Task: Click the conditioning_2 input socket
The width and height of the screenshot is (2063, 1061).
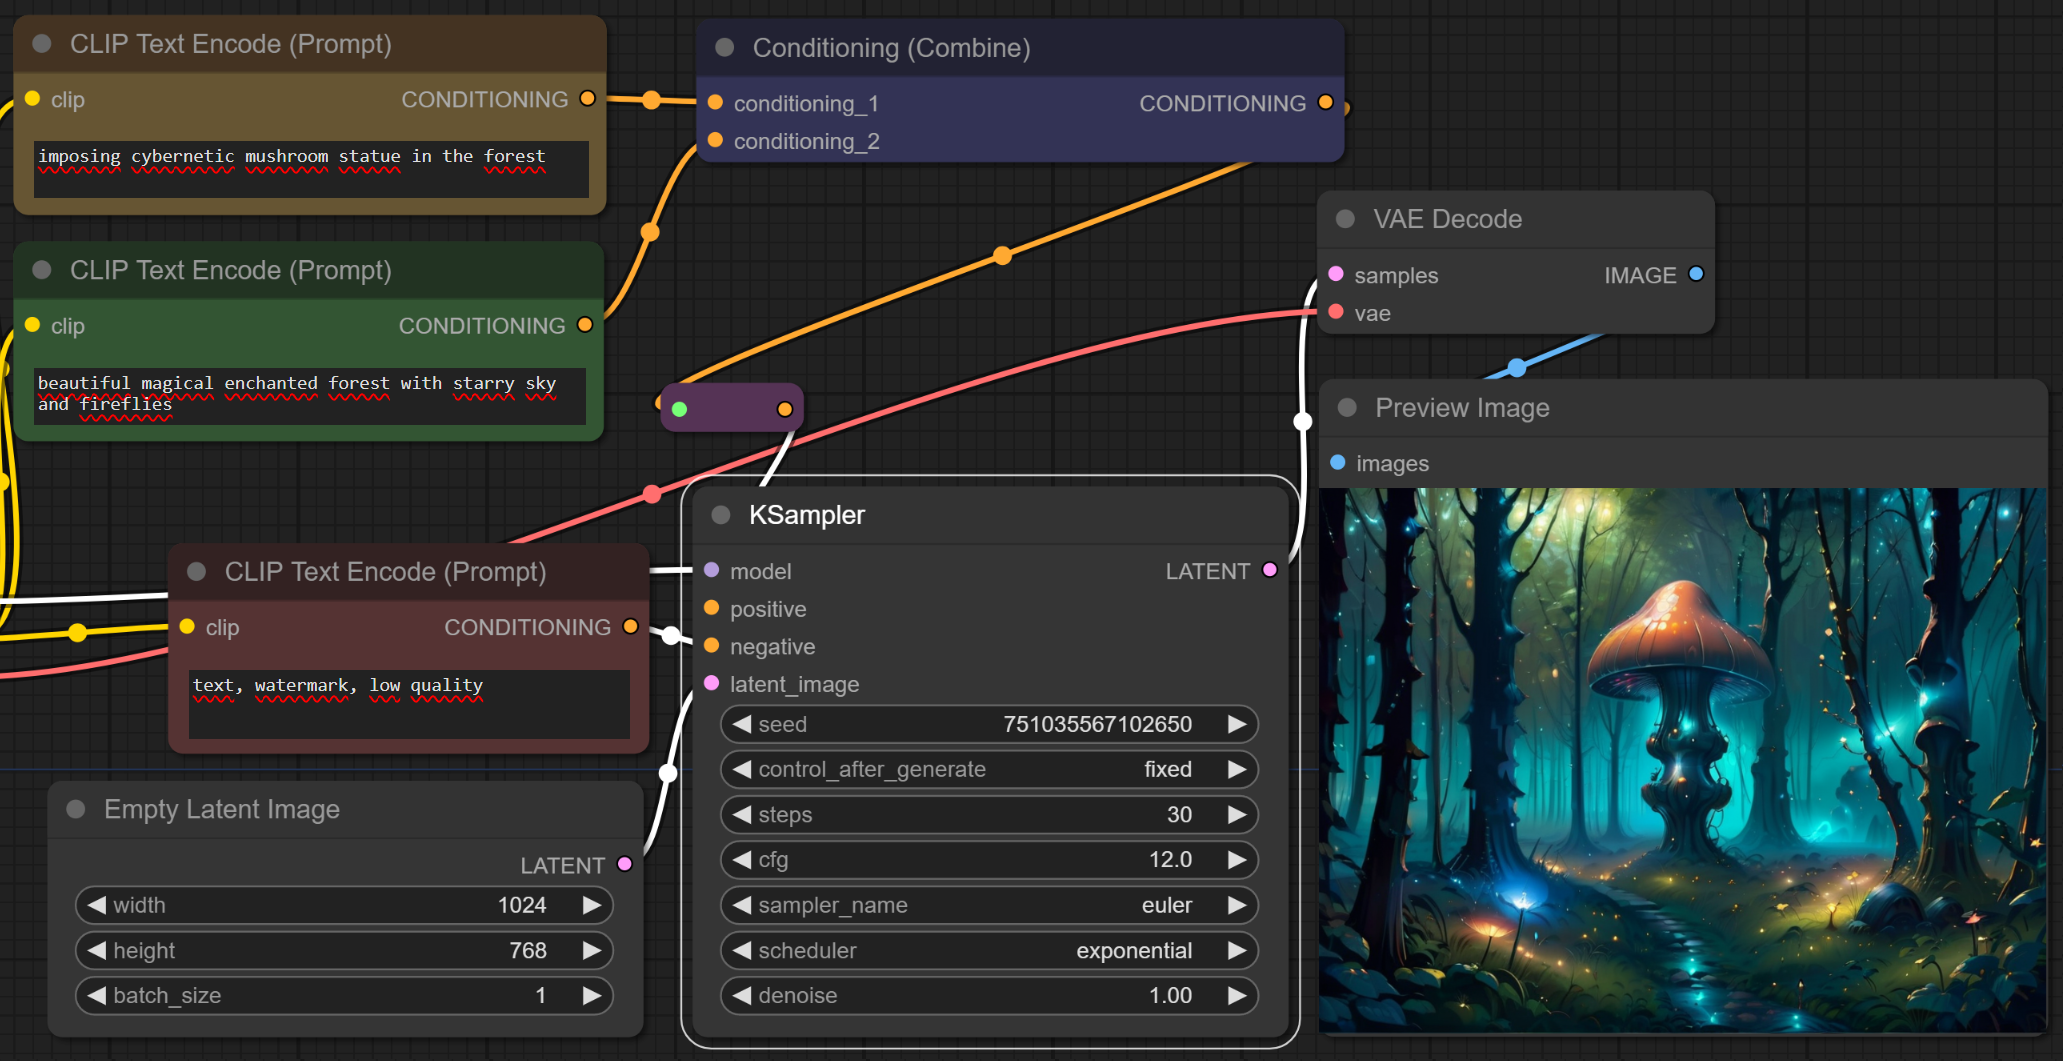Action: (715, 141)
